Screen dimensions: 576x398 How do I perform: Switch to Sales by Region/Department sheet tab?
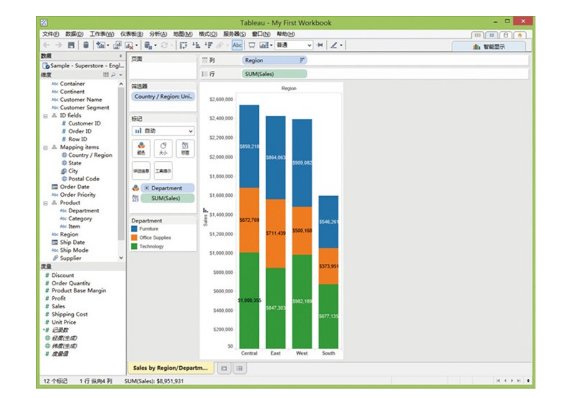tap(170, 368)
